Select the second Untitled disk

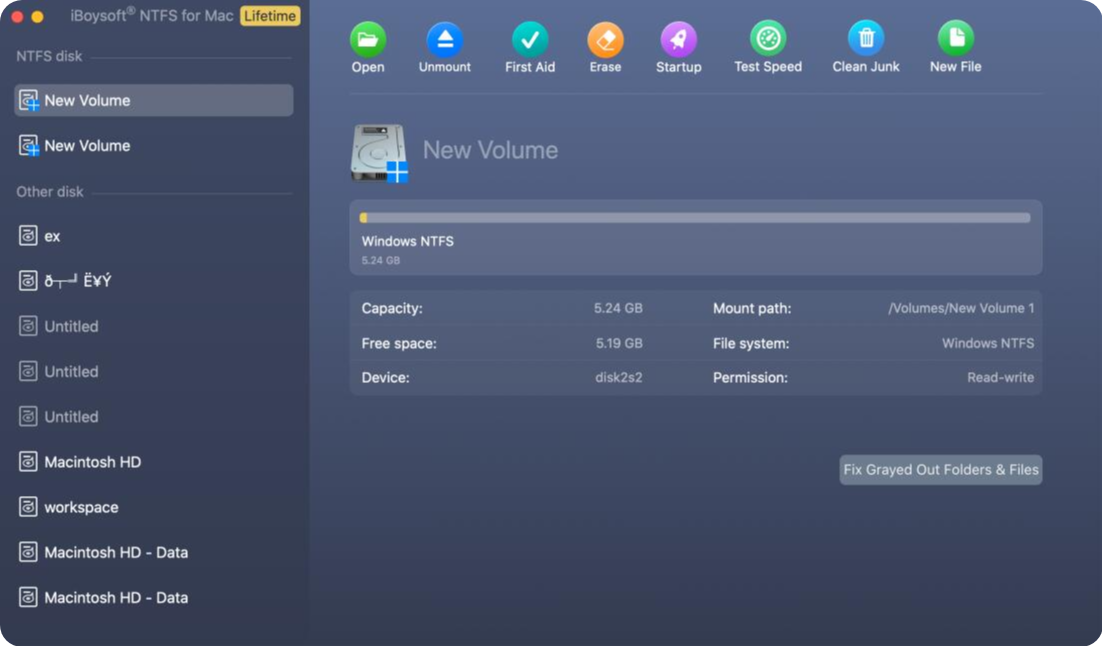click(153, 371)
